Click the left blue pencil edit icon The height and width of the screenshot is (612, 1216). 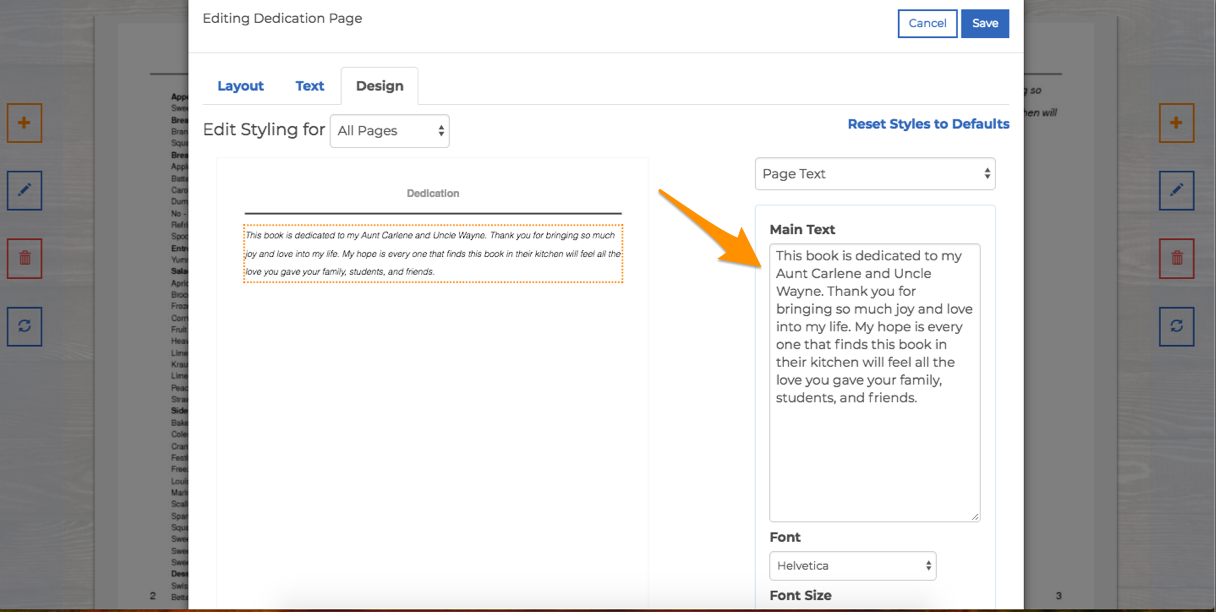[x=24, y=190]
